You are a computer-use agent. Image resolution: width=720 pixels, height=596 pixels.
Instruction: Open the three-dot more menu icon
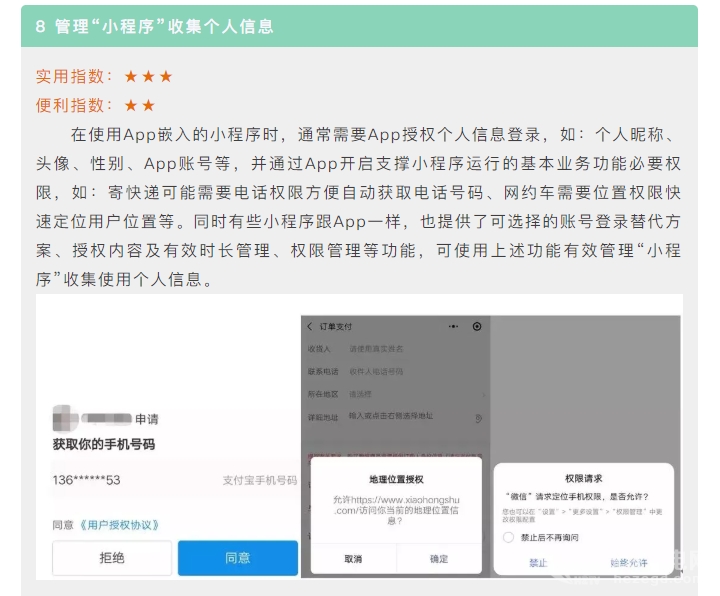pyautogui.click(x=453, y=327)
